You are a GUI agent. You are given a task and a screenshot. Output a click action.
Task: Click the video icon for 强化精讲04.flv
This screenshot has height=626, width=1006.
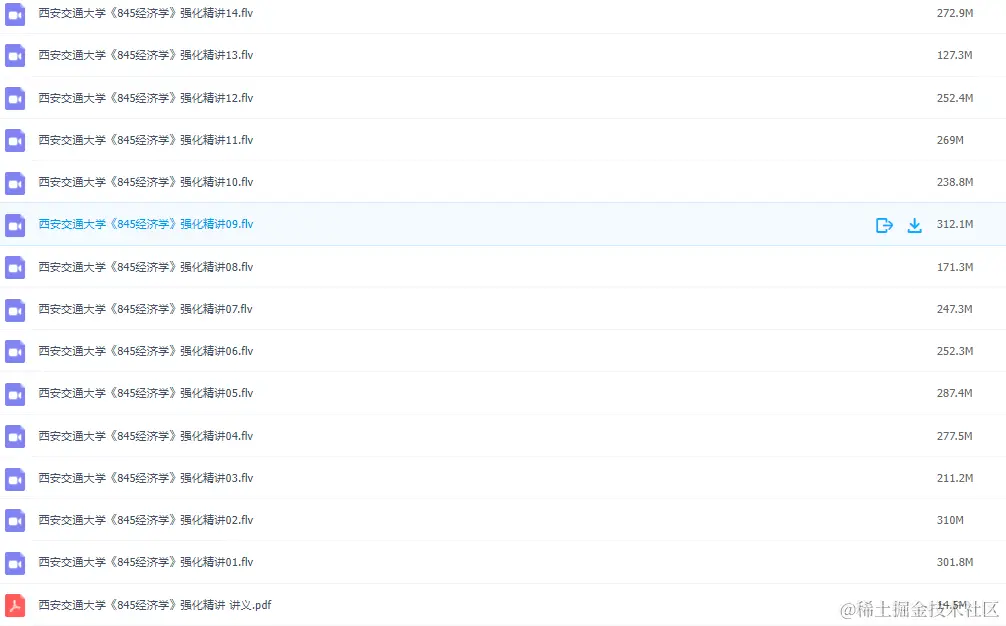15,436
